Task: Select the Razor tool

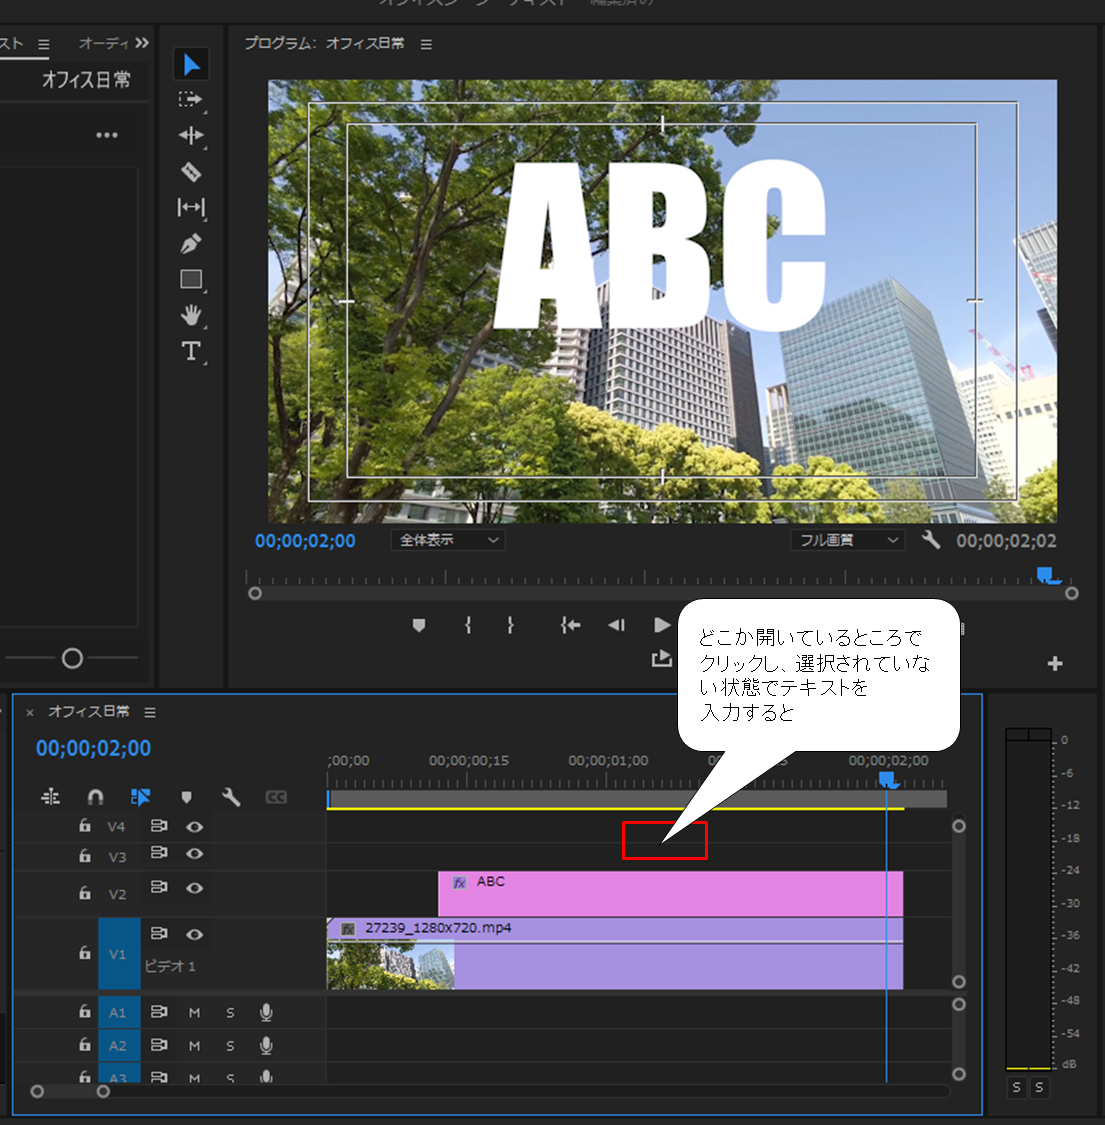Action: (x=191, y=172)
